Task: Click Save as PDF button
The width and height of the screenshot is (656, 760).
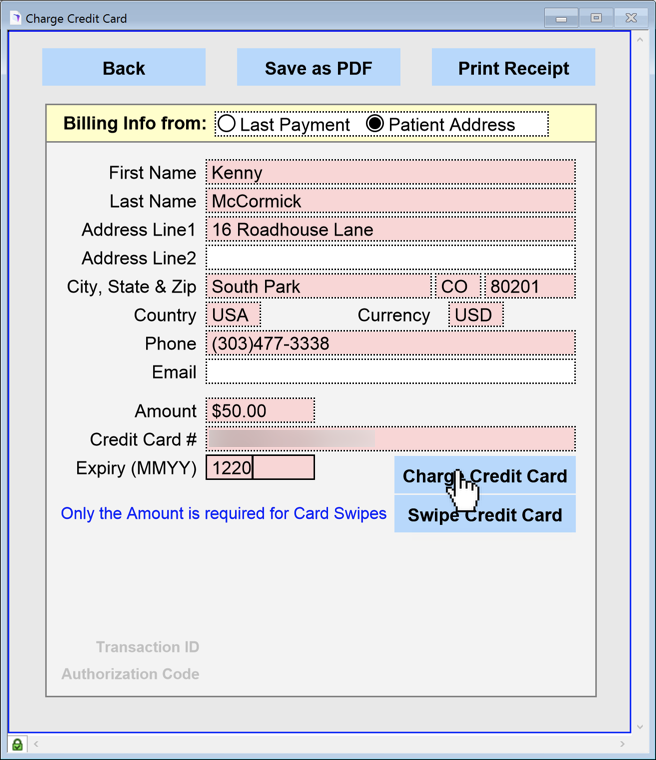Action: pyautogui.click(x=318, y=68)
